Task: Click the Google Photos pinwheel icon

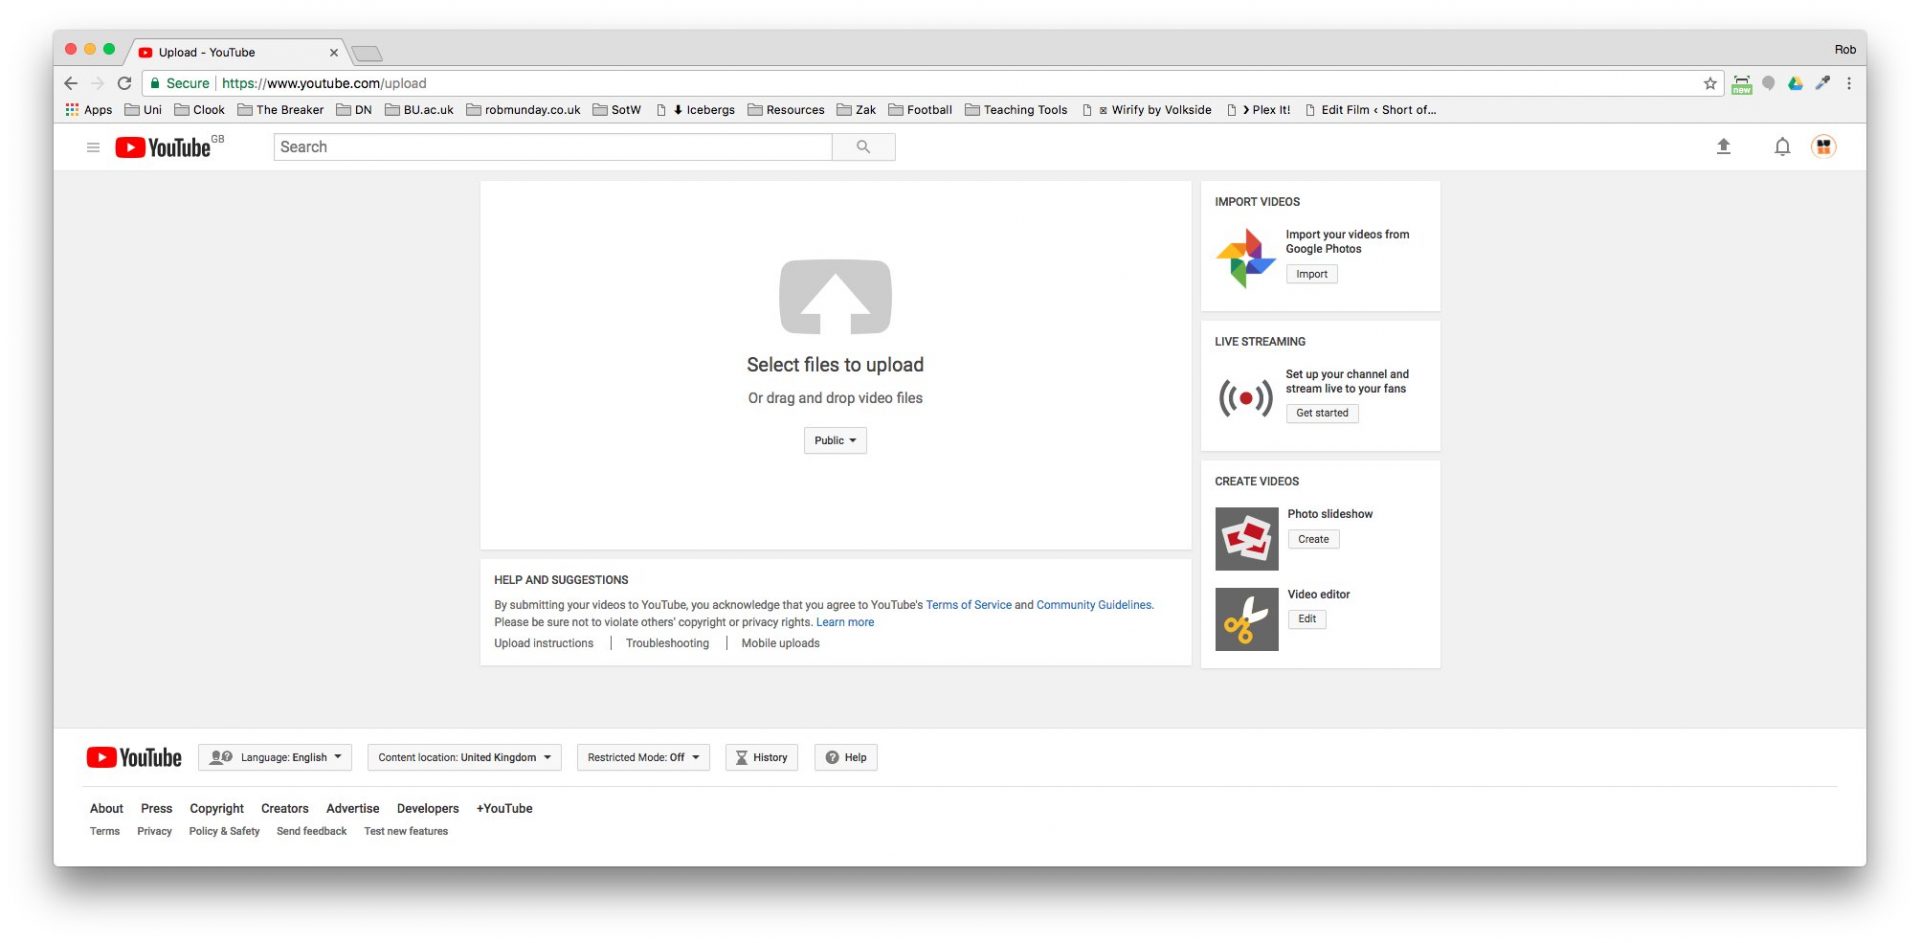Action: tap(1245, 257)
